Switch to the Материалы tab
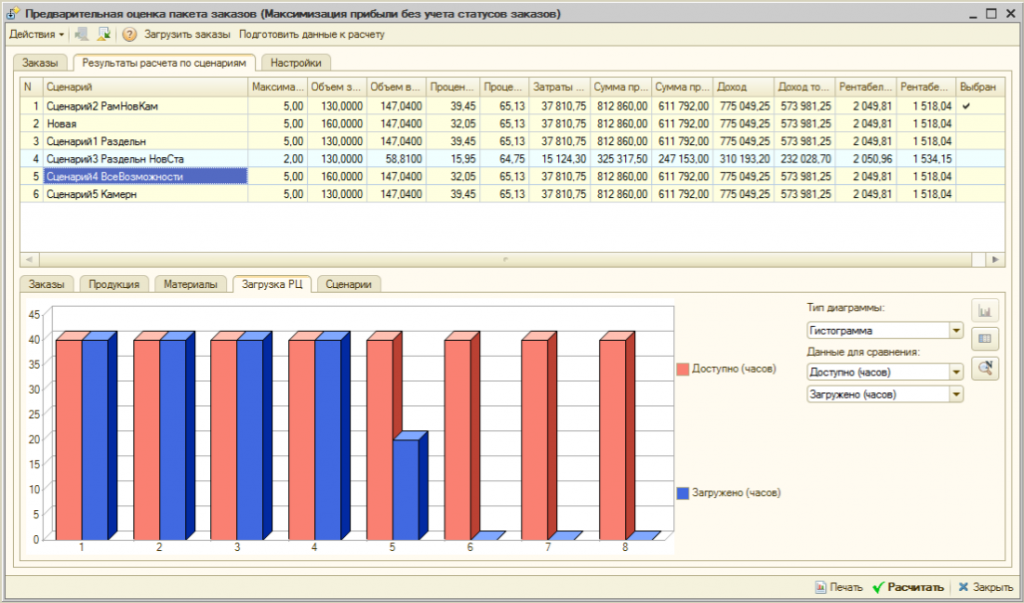 coord(190,284)
